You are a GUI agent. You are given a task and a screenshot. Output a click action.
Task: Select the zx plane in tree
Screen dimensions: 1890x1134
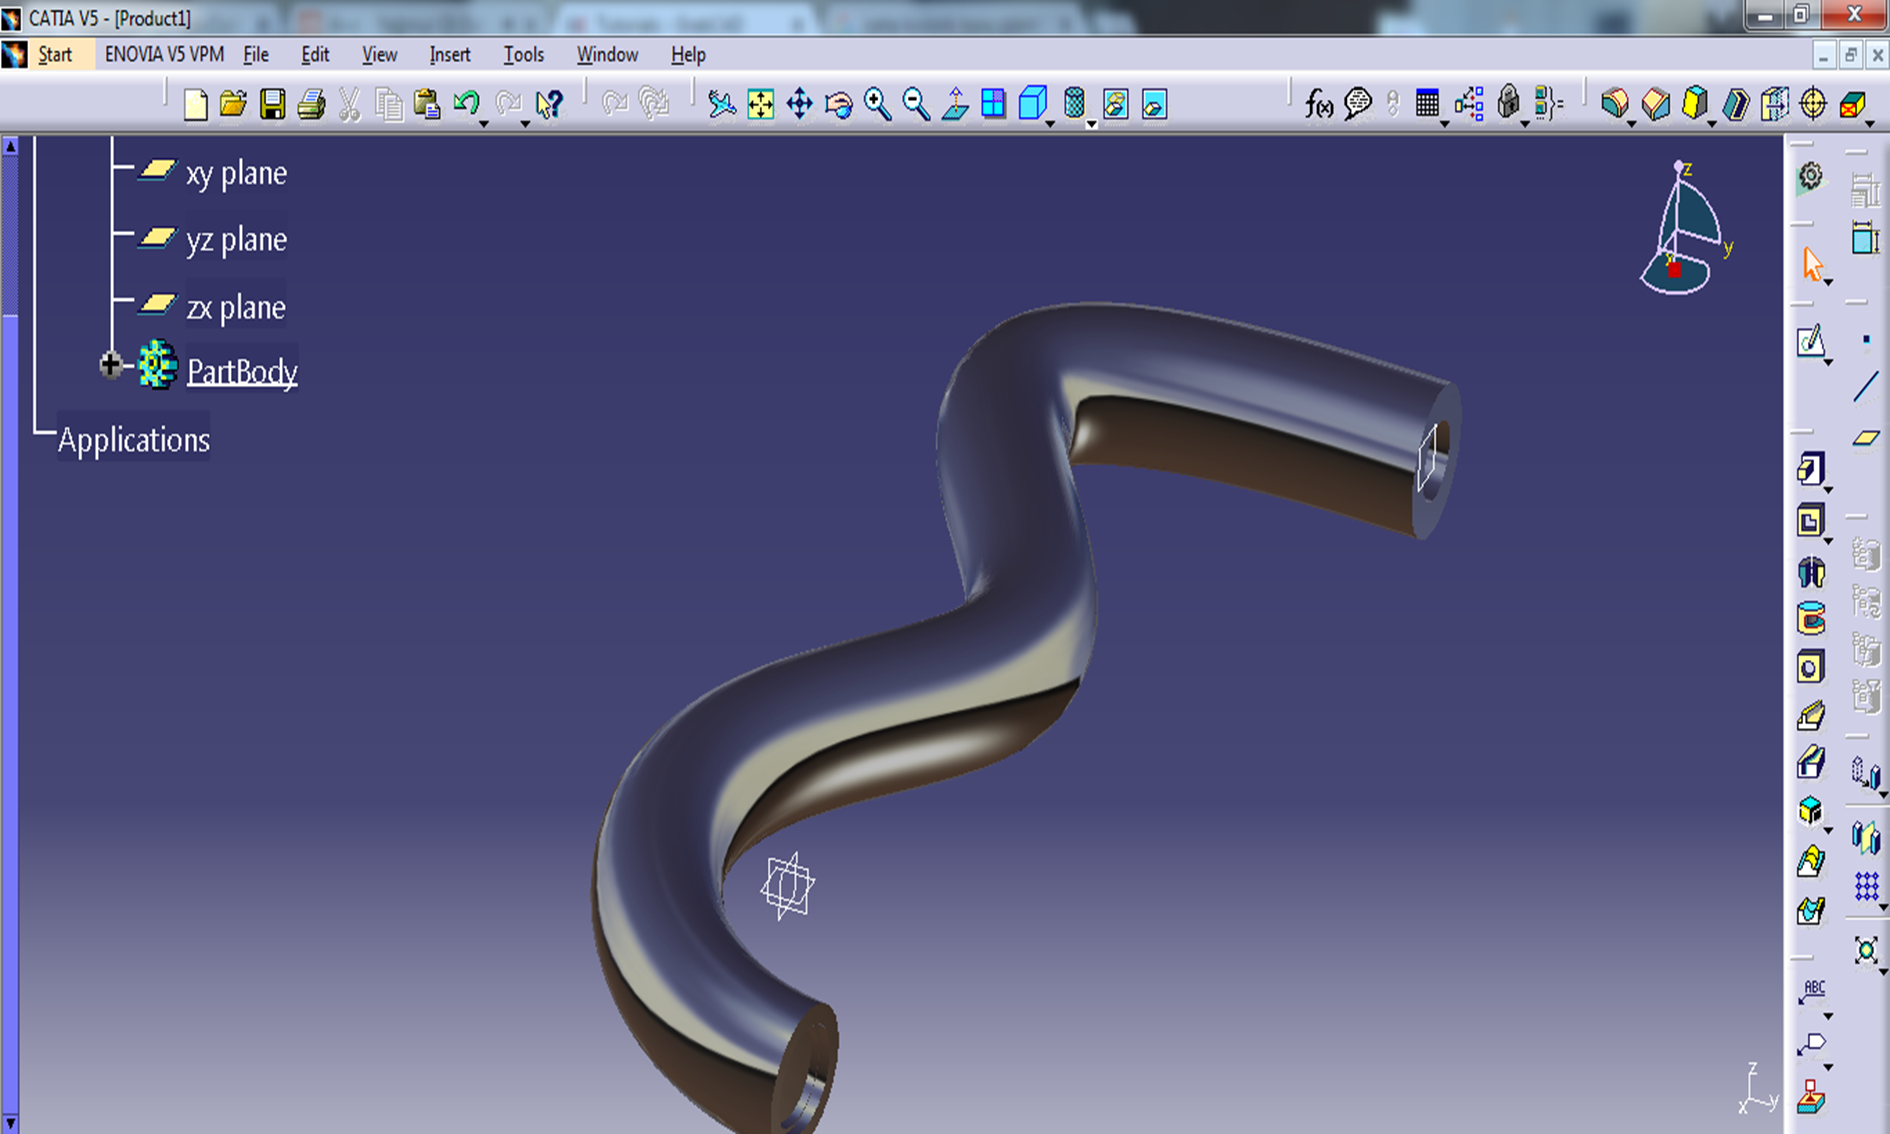(236, 307)
